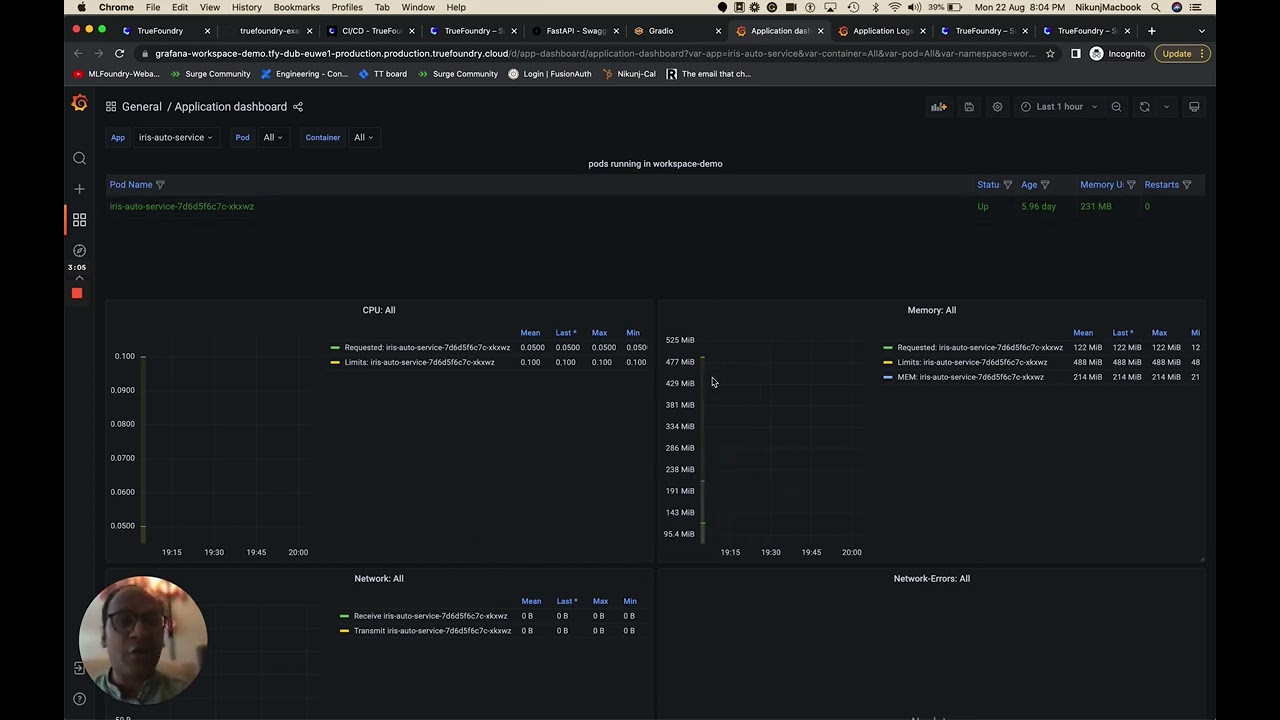
Task: Bookmark this page with the star icon
Action: (x=1050, y=54)
